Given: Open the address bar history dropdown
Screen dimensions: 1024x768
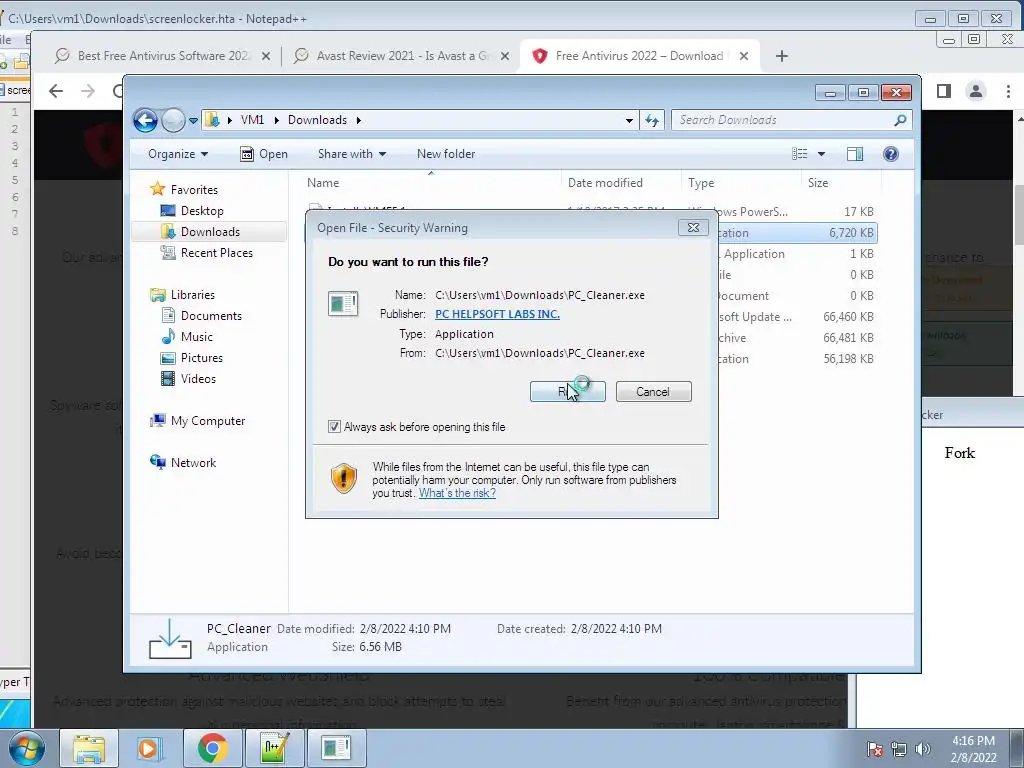Looking at the screenshot, I should coord(629,120).
